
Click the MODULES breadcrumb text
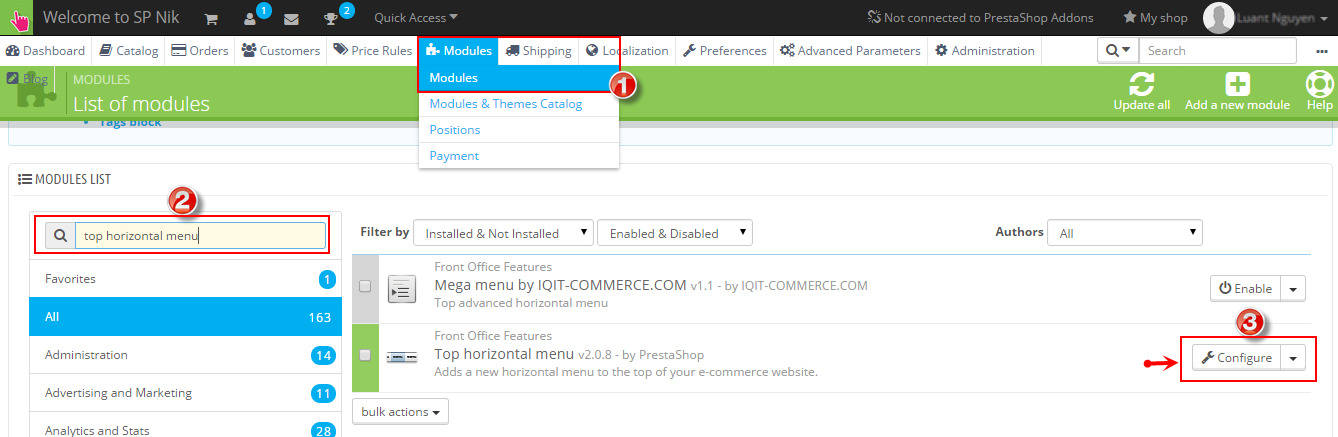click(102, 79)
